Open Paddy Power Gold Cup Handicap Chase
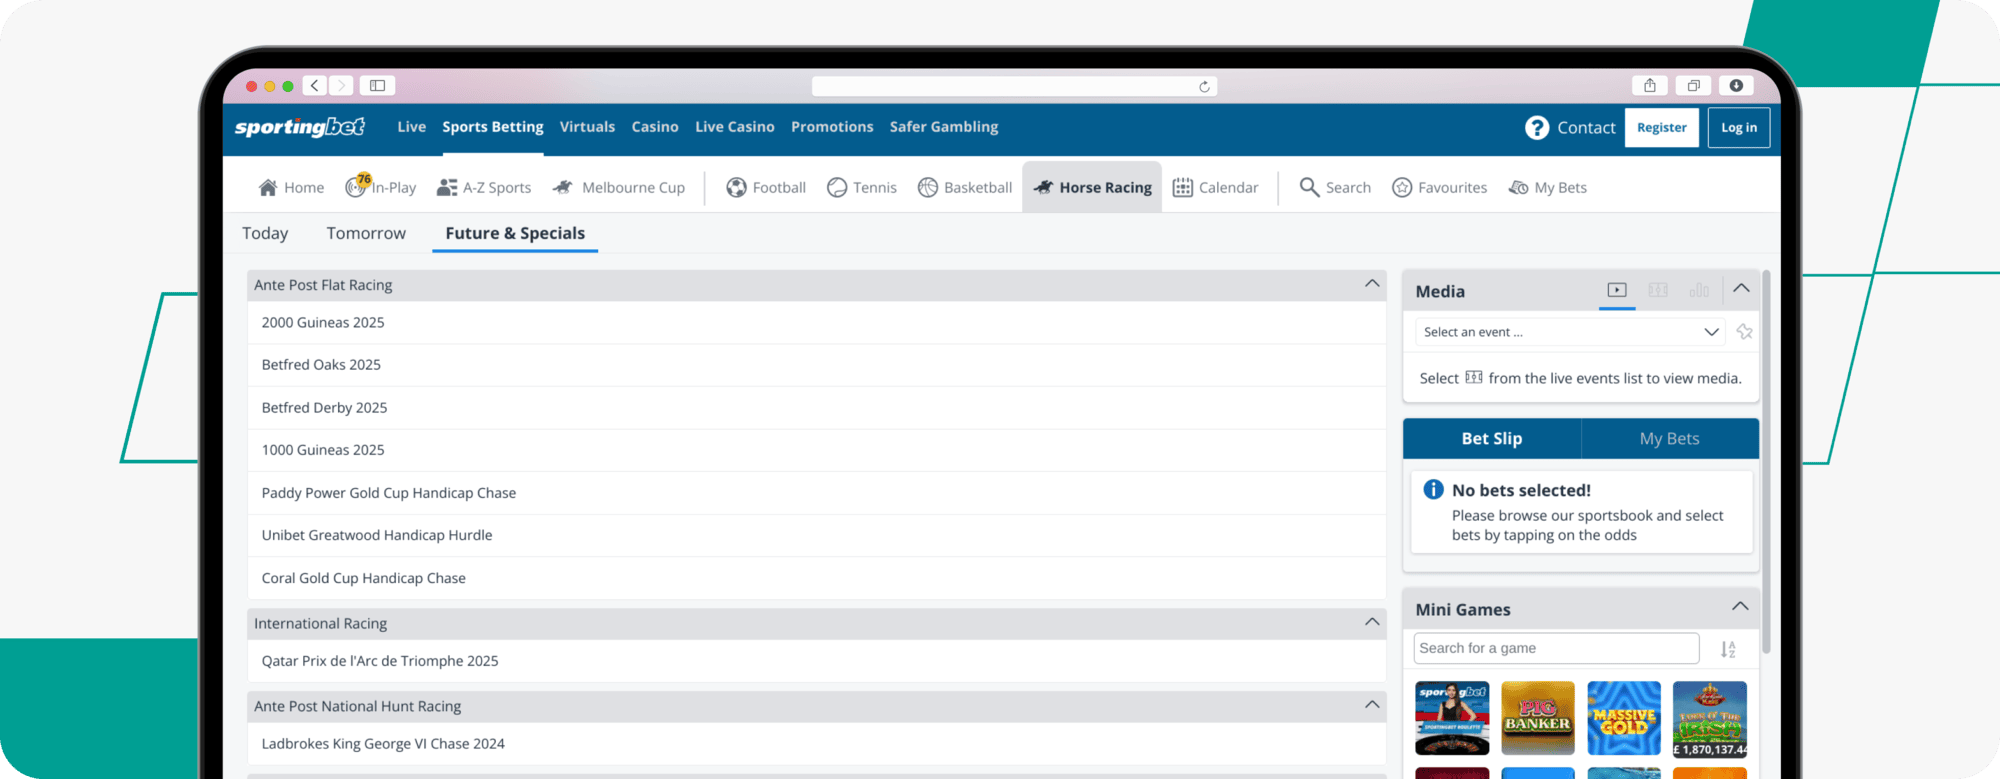Image resolution: width=2000 pixels, height=779 pixels. click(816, 493)
